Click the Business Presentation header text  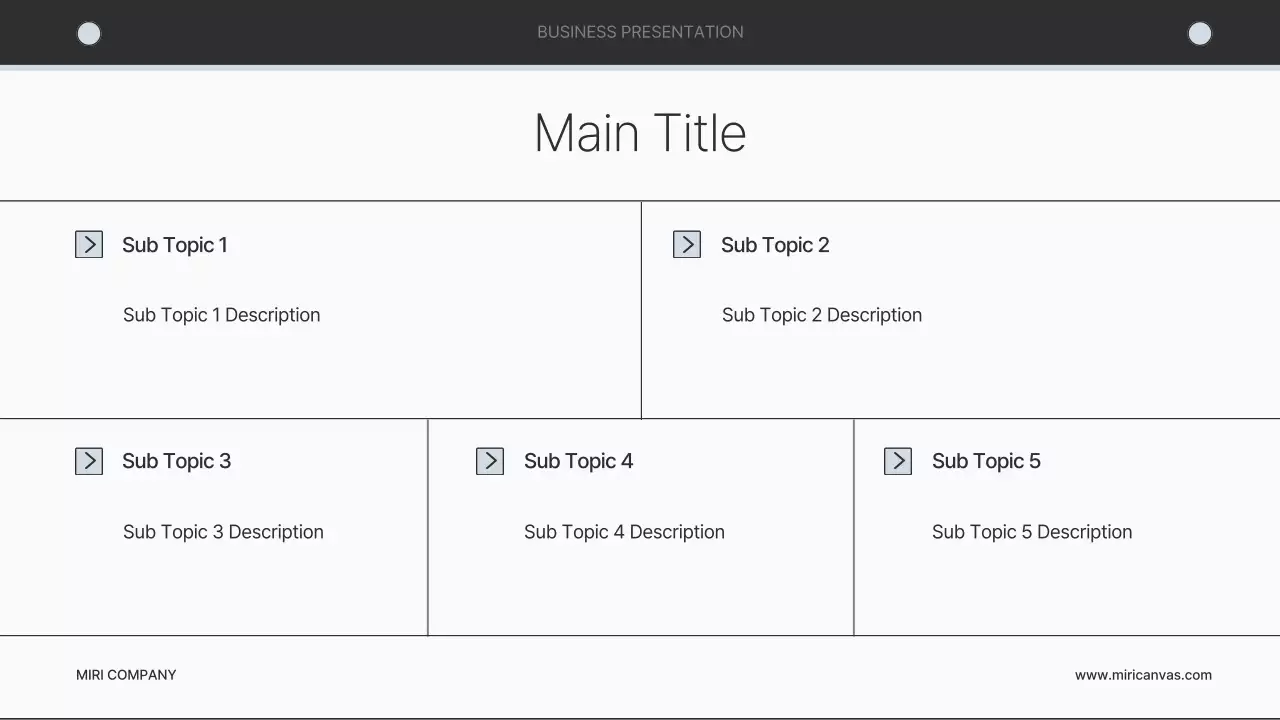(x=640, y=32)
